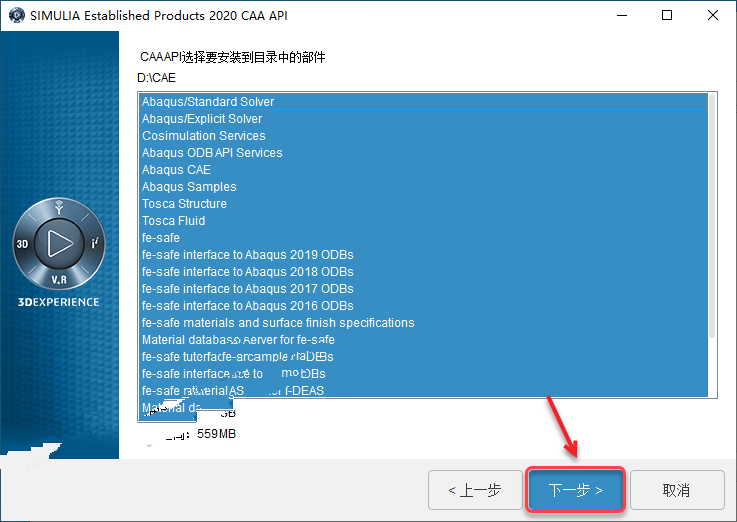Click the 3D quadrant of the compass
The image size is (737, 522).
click(x=23, y=244)
